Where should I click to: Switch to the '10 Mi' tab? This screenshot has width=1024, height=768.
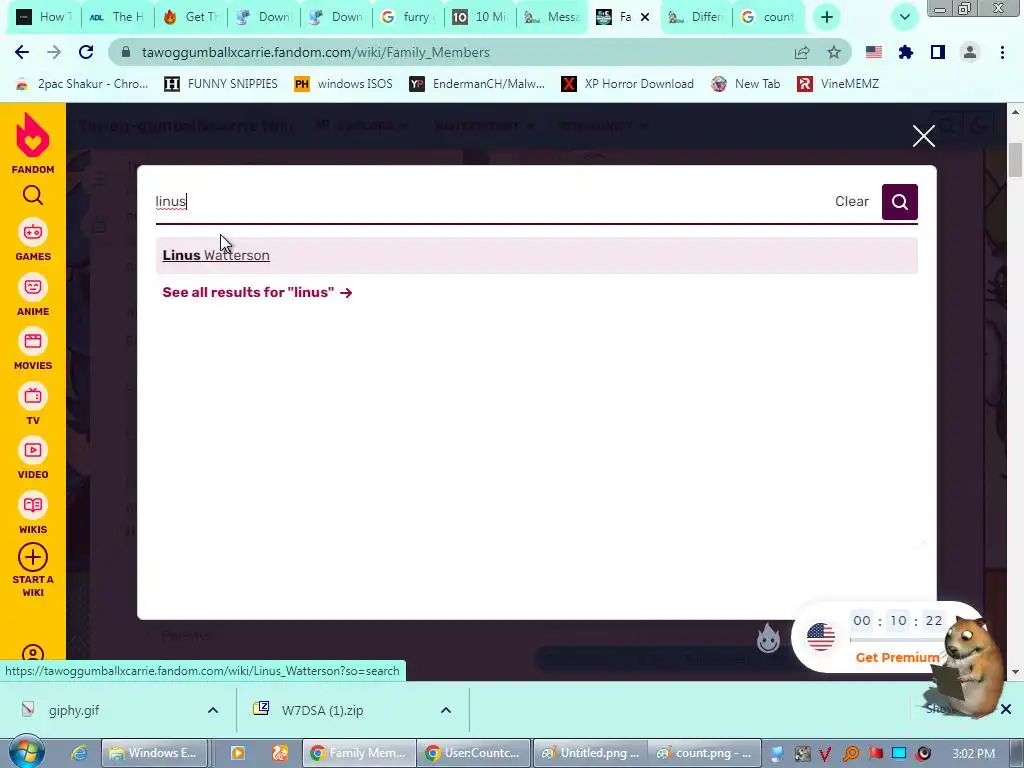[480, 17]
